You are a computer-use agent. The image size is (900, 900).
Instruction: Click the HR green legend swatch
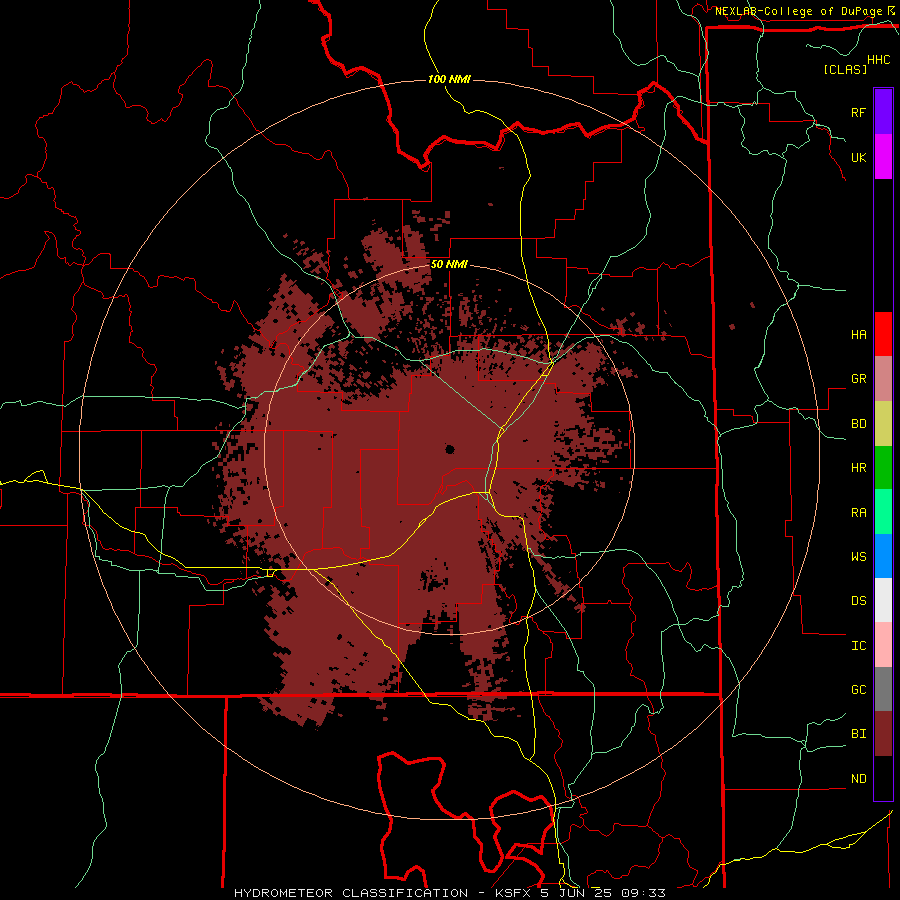click(883, 468)
